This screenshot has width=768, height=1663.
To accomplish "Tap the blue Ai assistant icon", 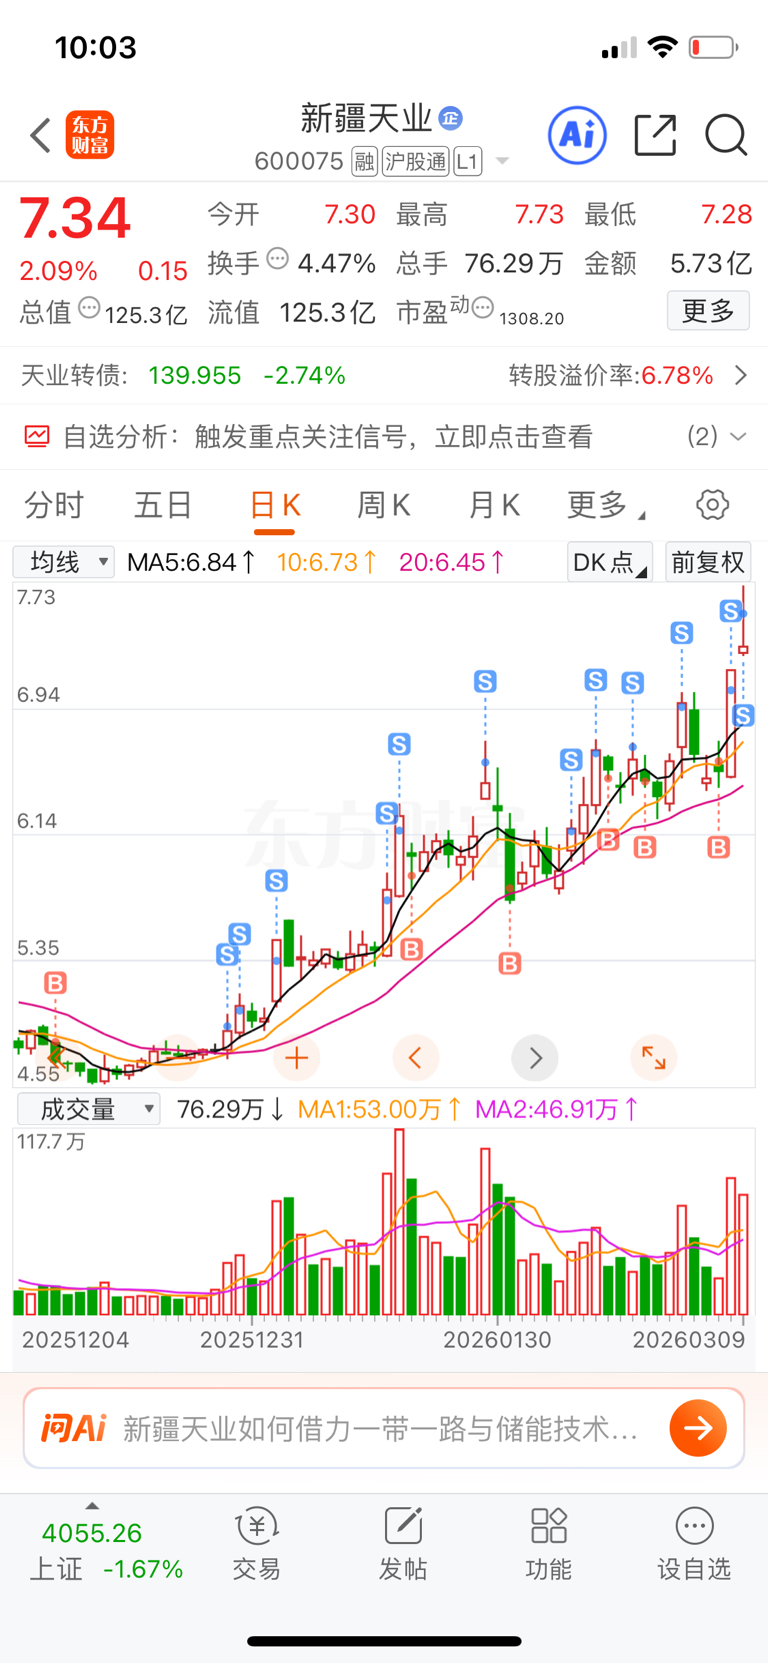I will pyautogui.click(x=577, y=134).
